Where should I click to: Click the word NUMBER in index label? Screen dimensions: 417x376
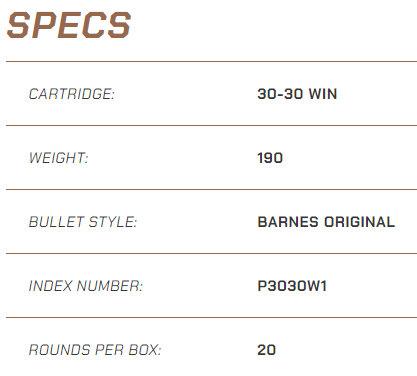click(x=110, y=286)
